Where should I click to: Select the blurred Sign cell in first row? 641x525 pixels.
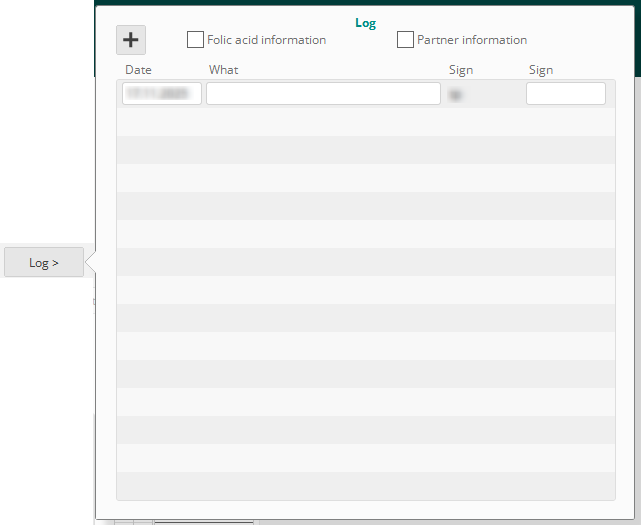(x=456, y=93)
